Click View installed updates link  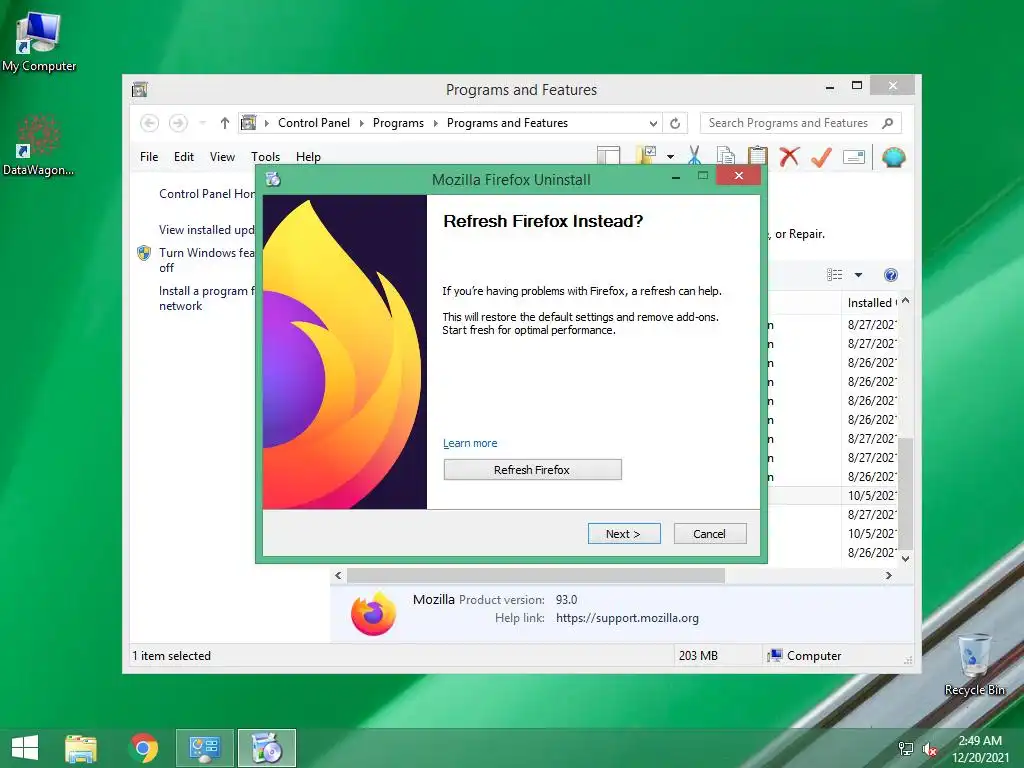[206, 230]
